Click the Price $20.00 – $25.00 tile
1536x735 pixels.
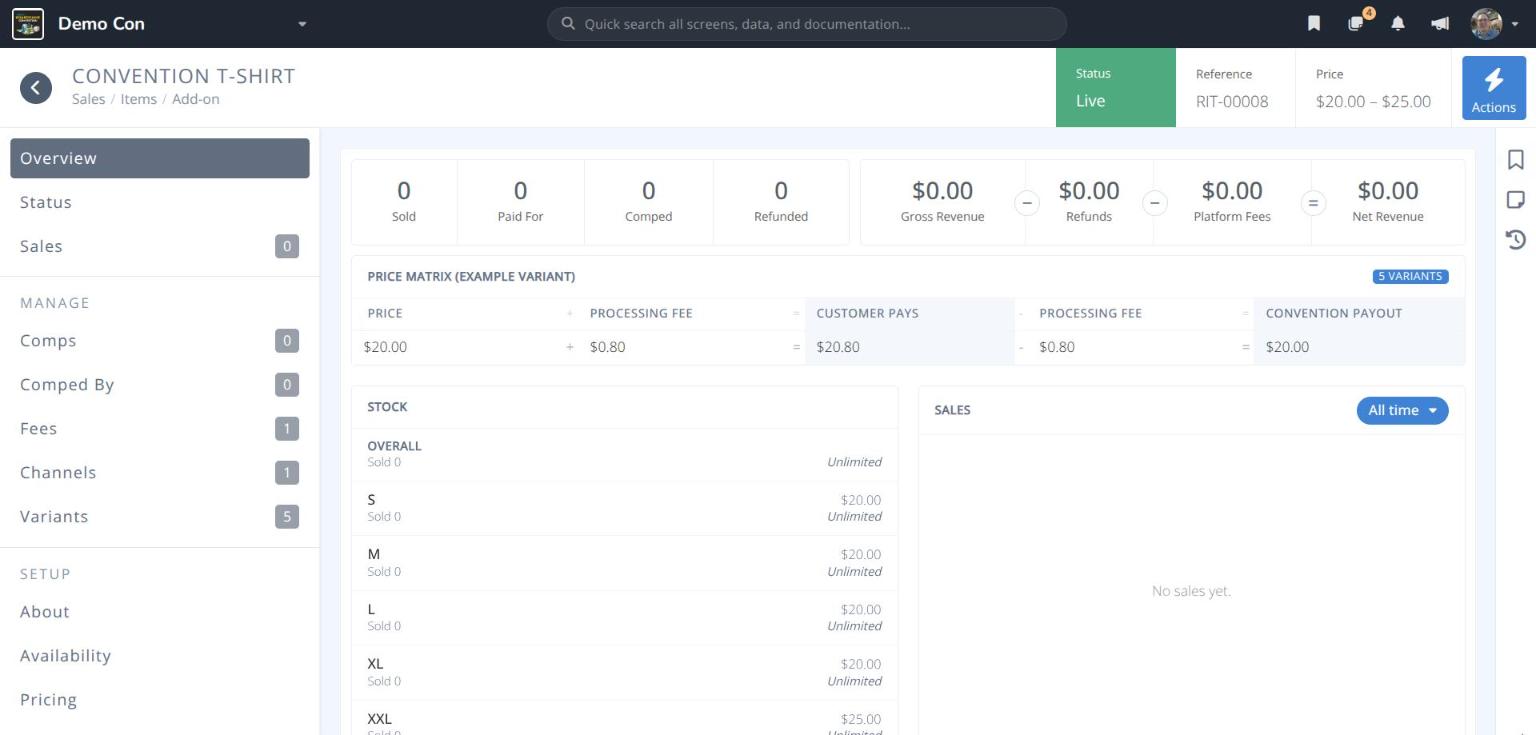pos(1373,88)
